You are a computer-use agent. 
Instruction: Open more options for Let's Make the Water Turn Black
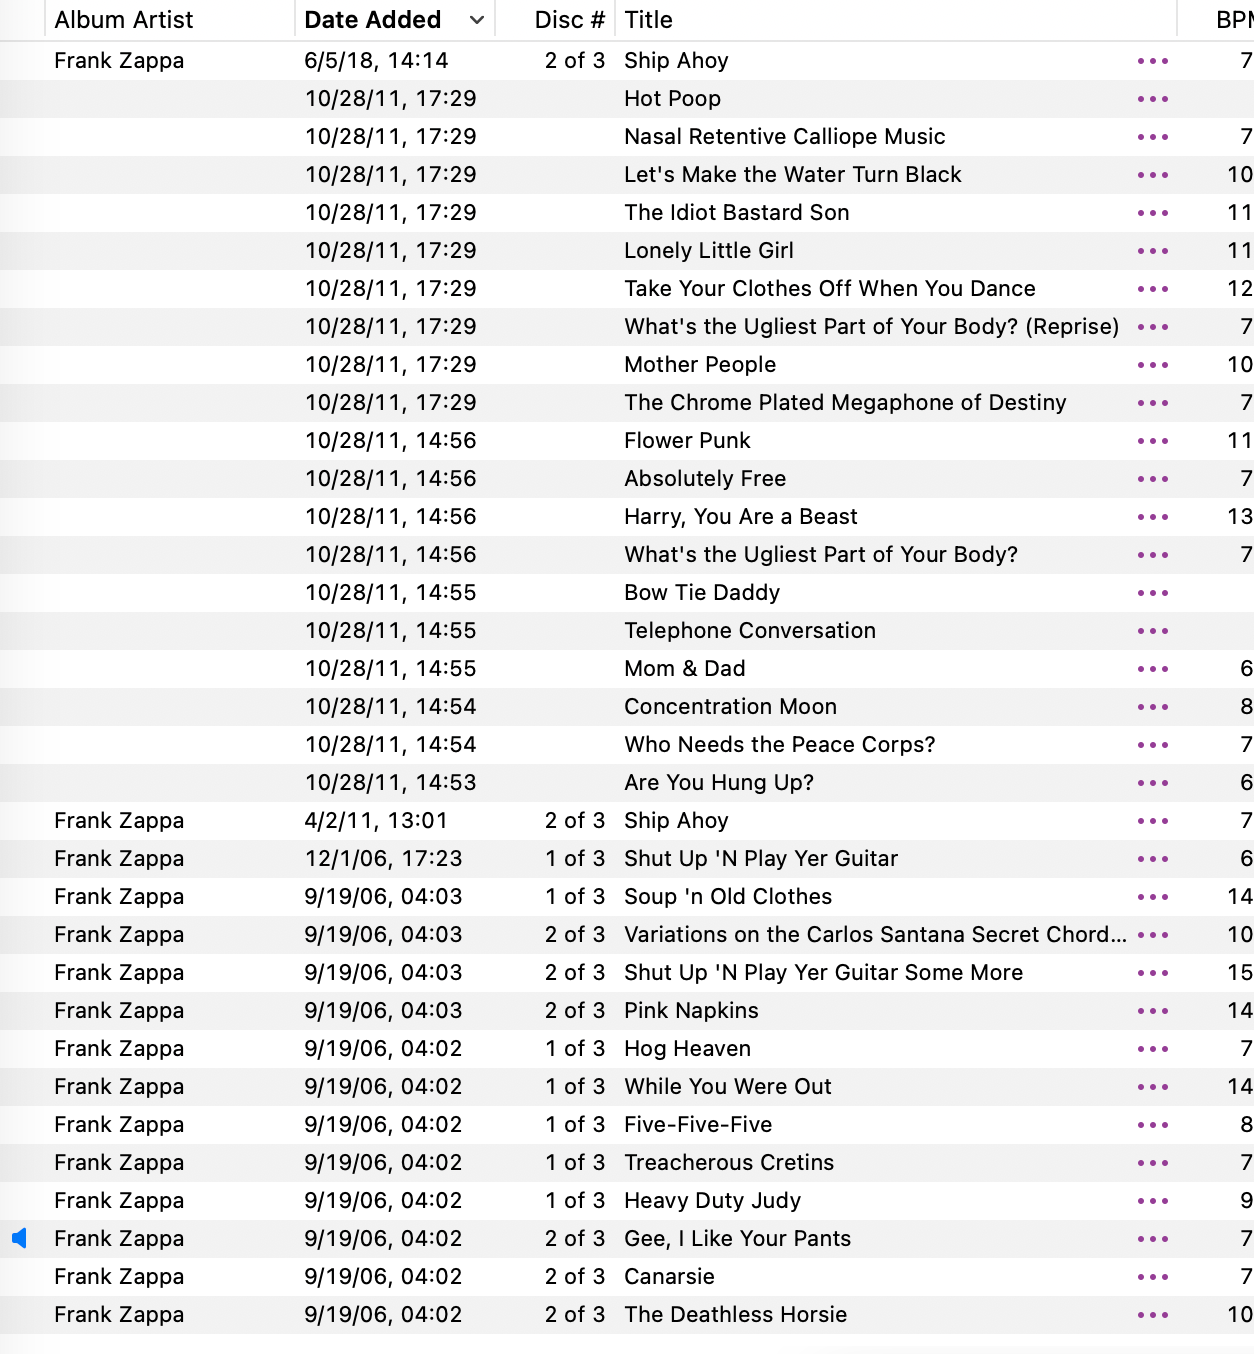coord(1153,175)
